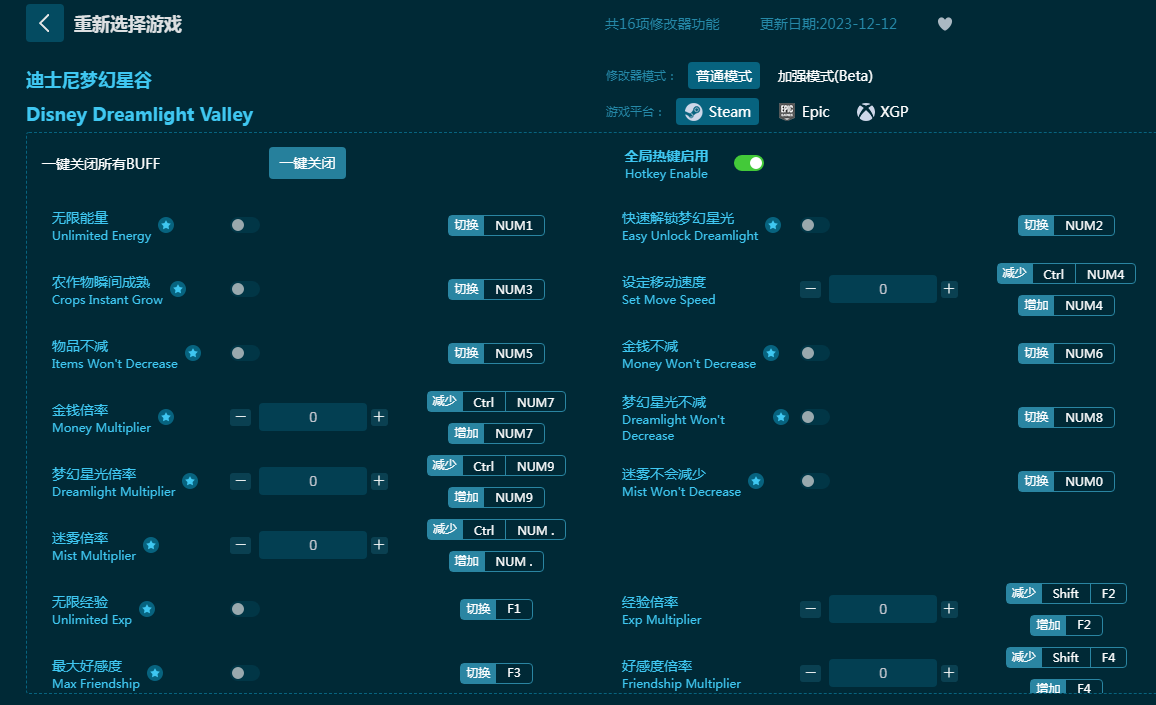Select the 普通模式 trainer mode
The width and height of the screenshot is (1156, 705).
pos(724,76)
